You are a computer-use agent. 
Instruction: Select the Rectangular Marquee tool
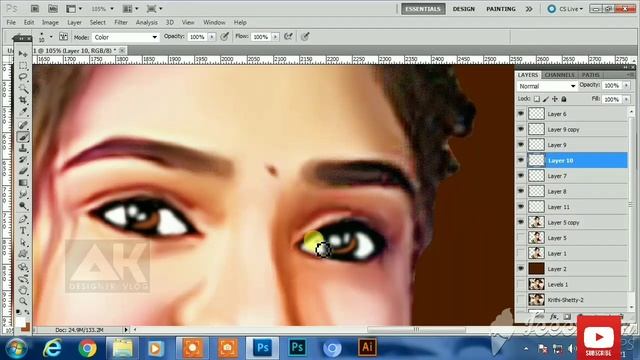(23, 65)
